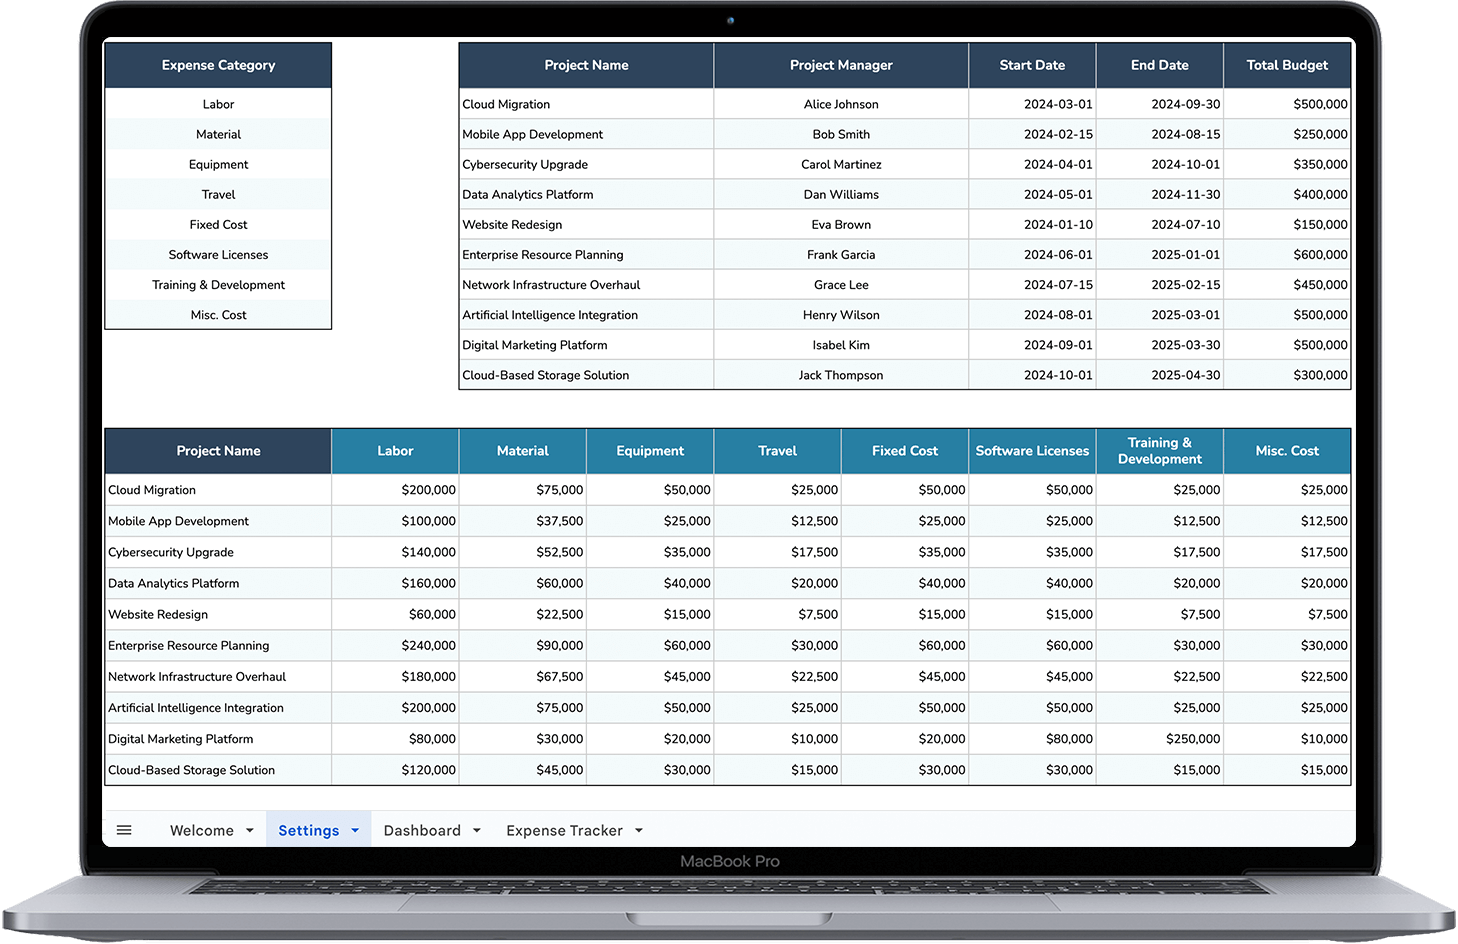
Task: Click project manager Alice Johnson cell
Action: [x=841, y=104]
